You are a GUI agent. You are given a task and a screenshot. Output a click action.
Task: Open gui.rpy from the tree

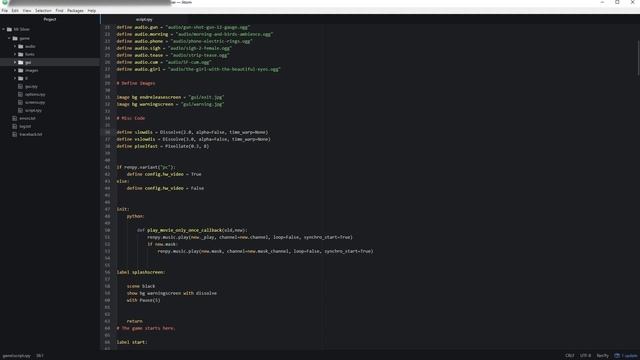(31, 87)
